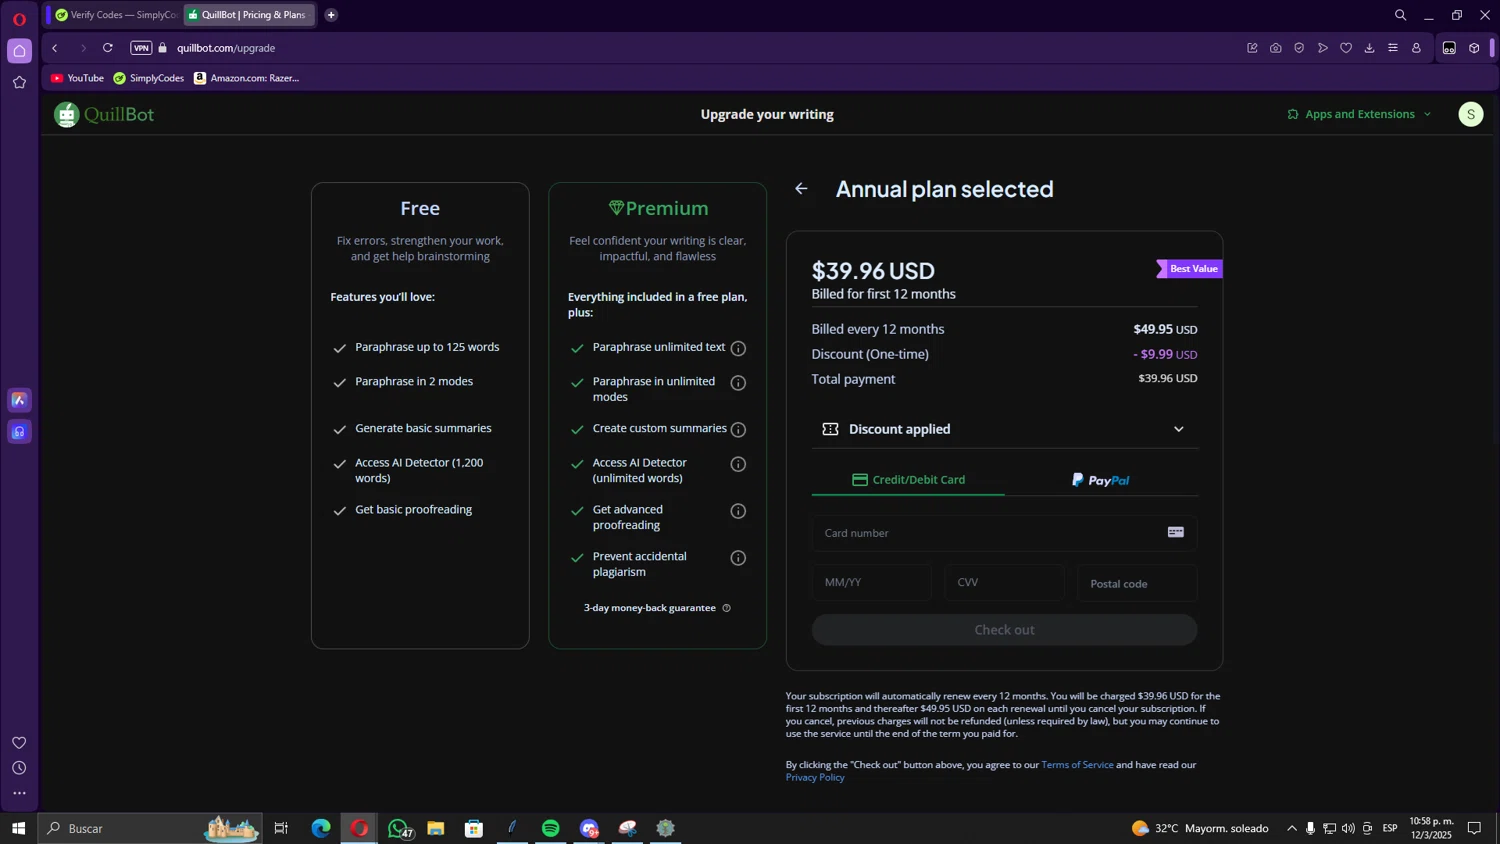
Task: Select the Credit/Debit Card tab
Action: (908, 480)
